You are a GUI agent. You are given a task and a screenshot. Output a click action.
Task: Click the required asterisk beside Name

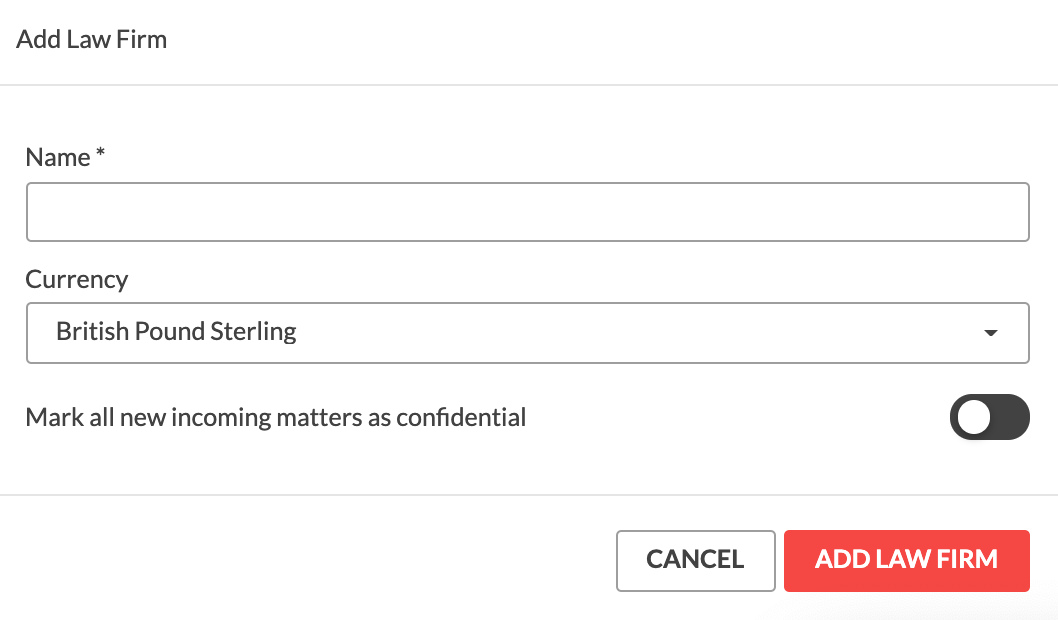click(x=100, y=152)
